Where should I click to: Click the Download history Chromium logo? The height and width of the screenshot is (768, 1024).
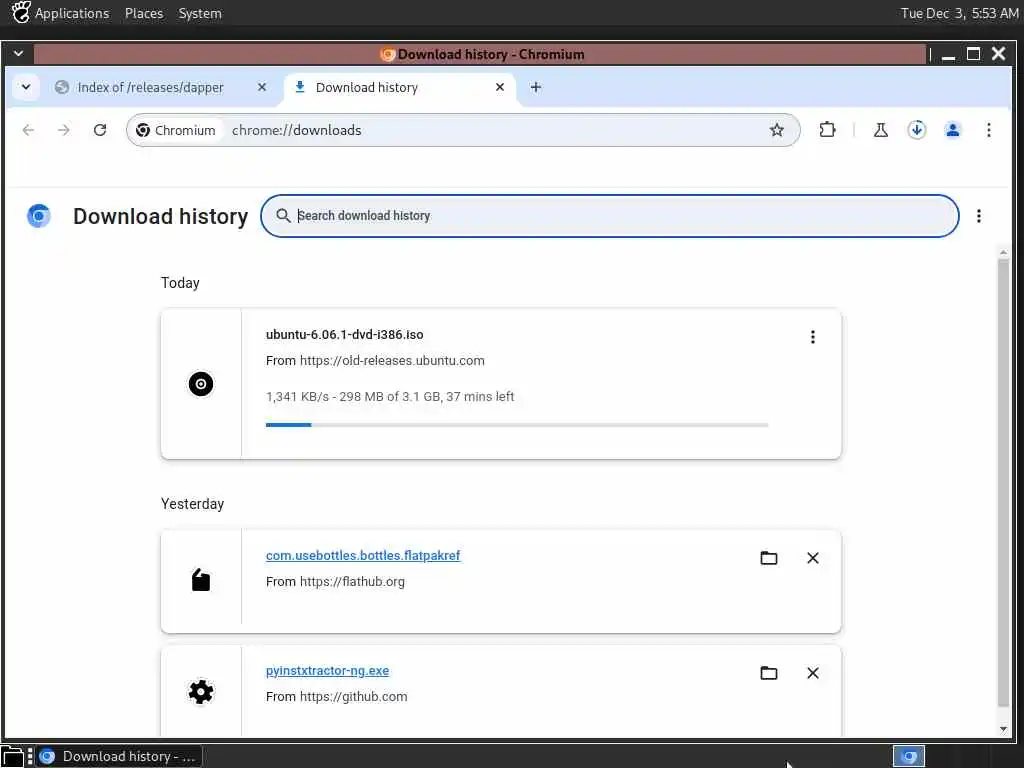pyautogui.click(x=39, y=216)
